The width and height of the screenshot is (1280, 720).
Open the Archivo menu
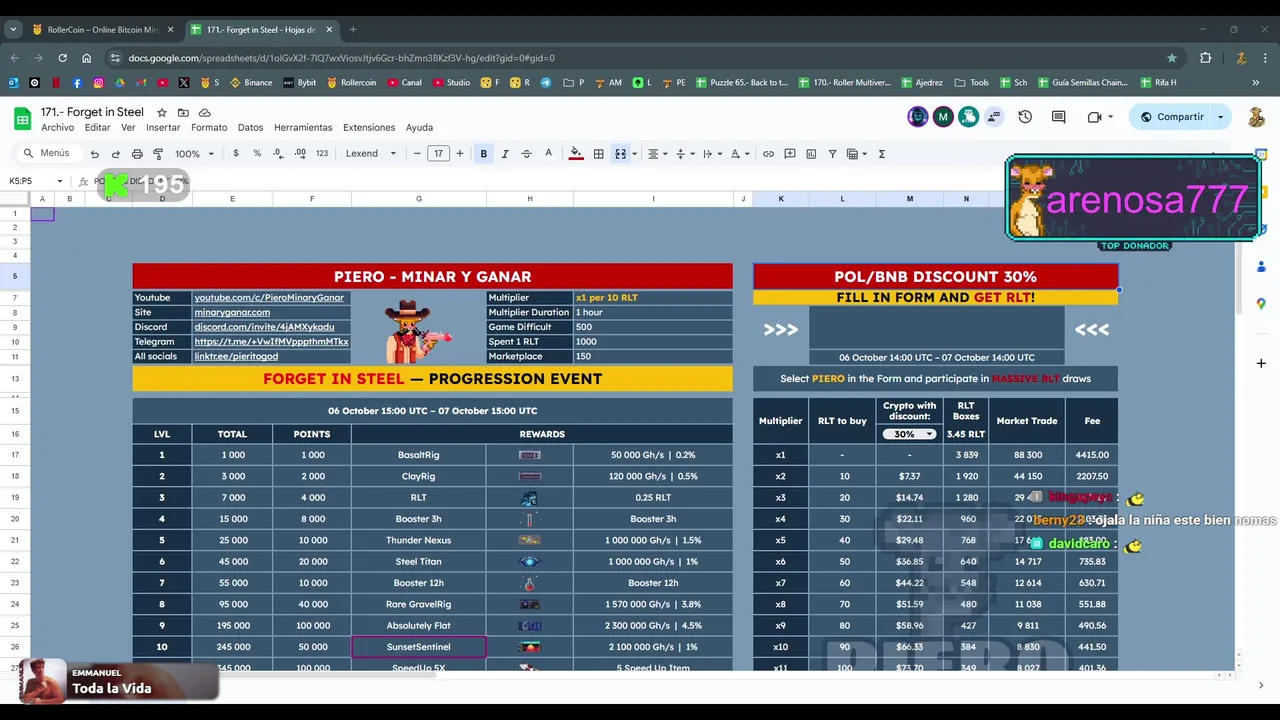(x=58, y=128)
